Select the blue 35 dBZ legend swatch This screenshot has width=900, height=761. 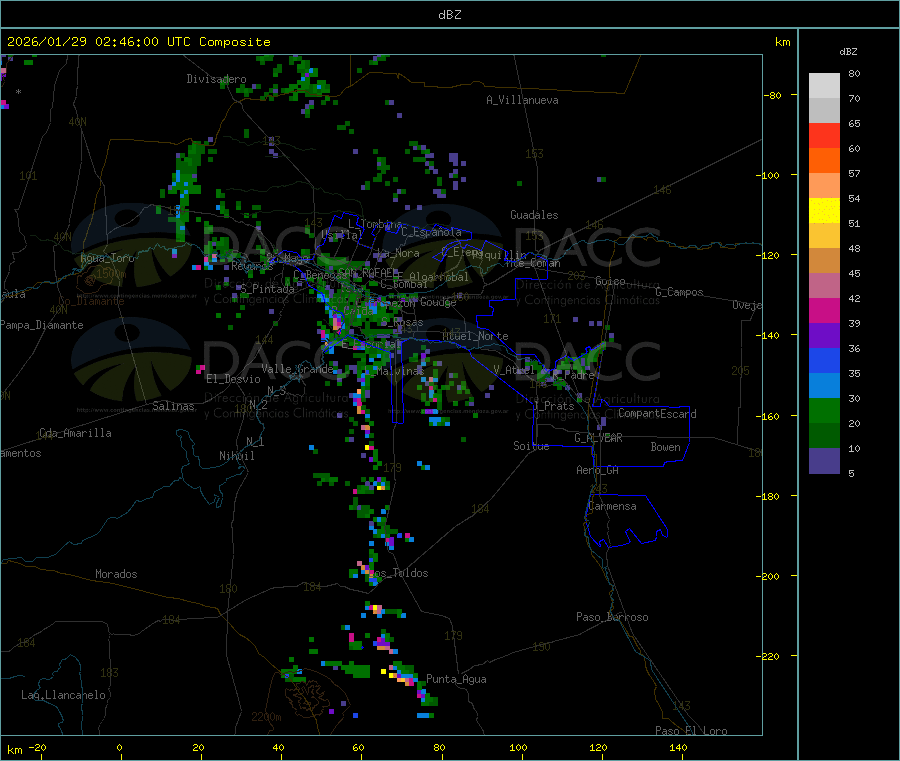pyautogui.click(x=824, y=360)
